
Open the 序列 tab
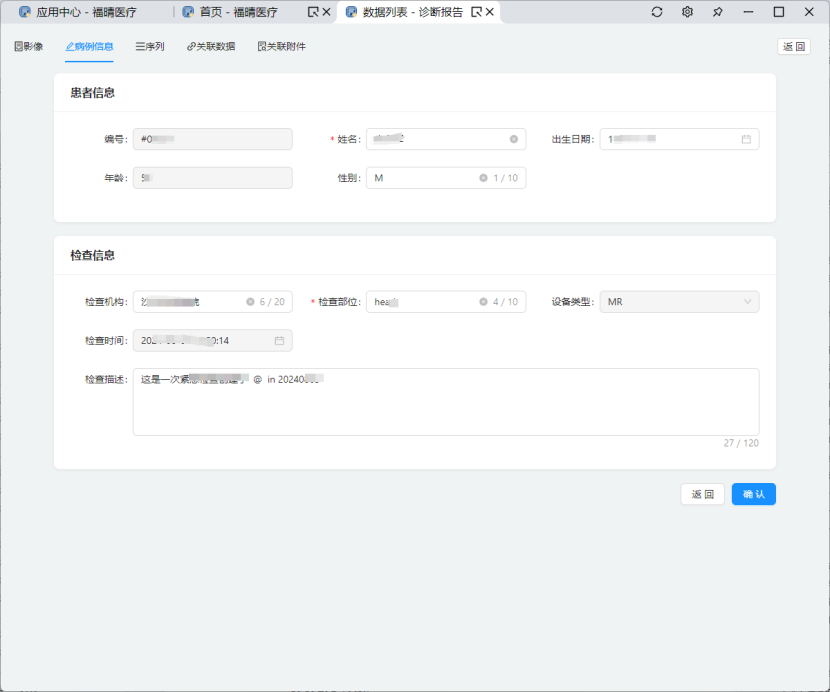150,46
